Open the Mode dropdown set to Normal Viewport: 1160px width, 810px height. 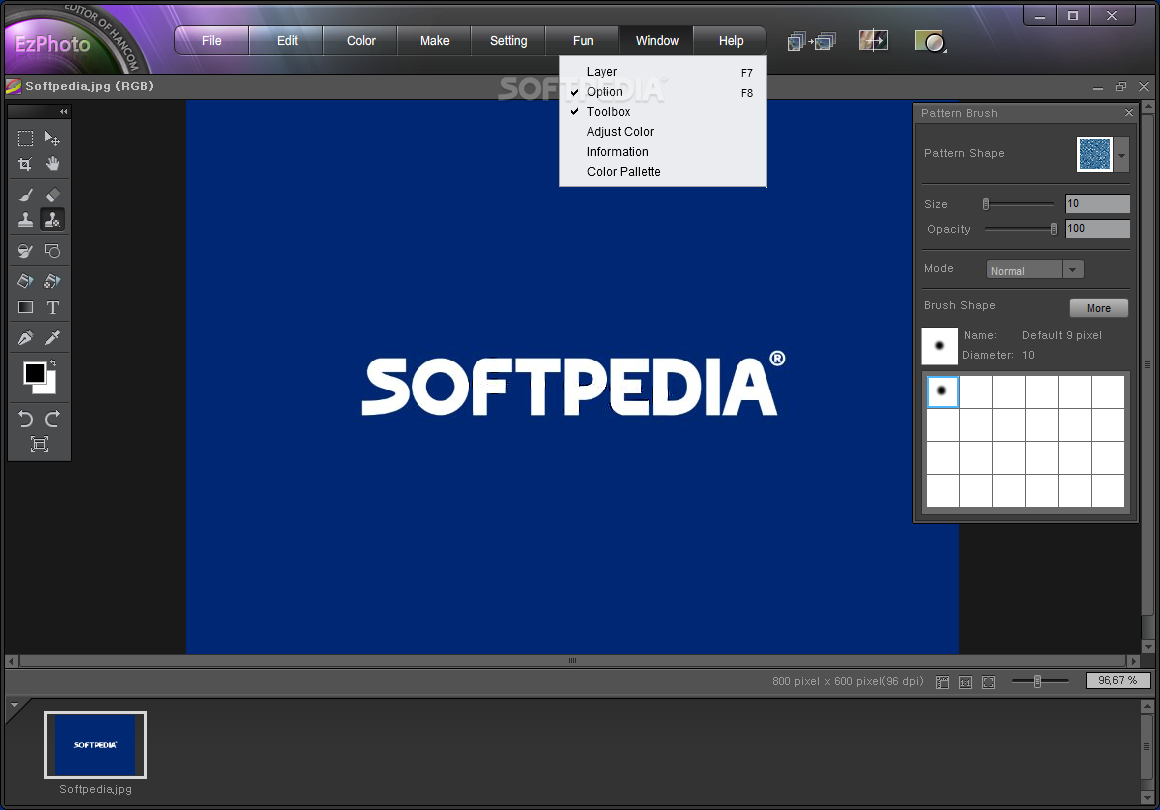(x=1035, y=270)
